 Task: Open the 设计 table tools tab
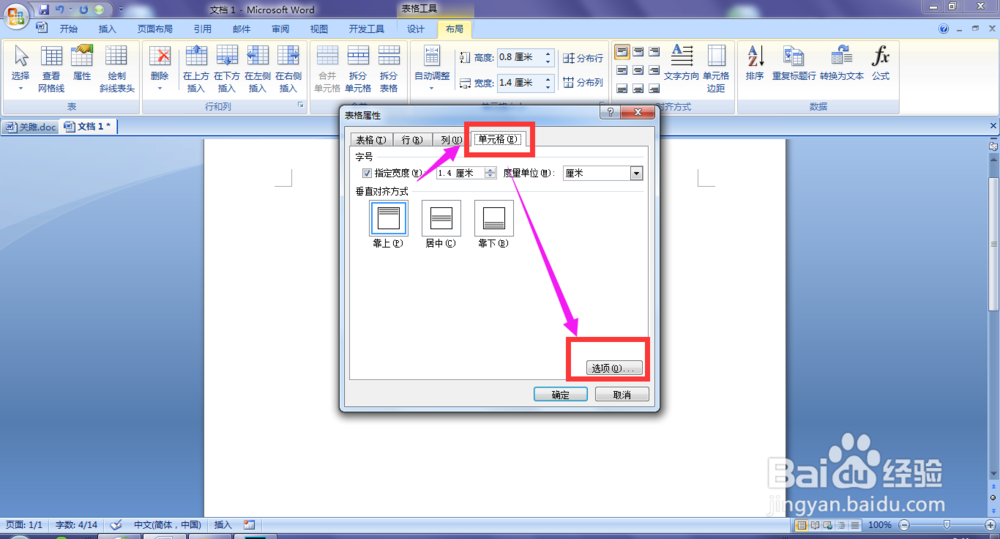pos(415,29)
